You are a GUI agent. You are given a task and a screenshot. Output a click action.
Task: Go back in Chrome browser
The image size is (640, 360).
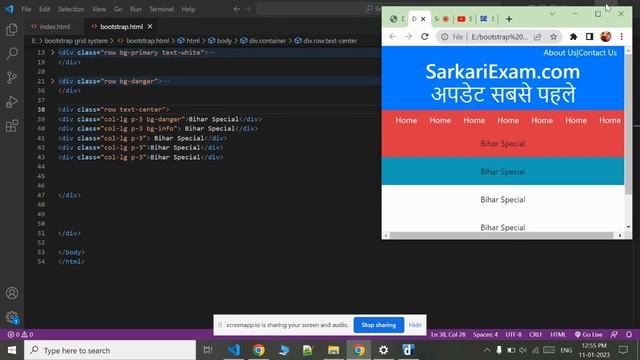393,37
